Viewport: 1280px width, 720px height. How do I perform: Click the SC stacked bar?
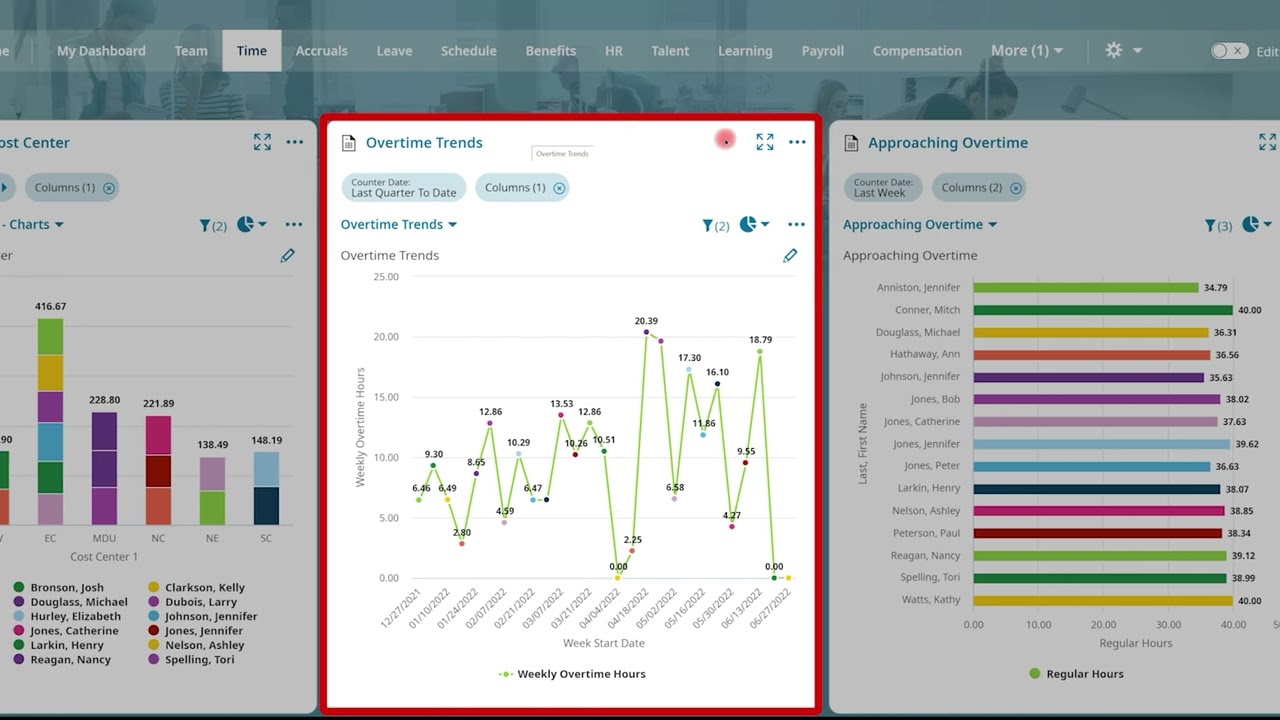click(x=266, y=488)
